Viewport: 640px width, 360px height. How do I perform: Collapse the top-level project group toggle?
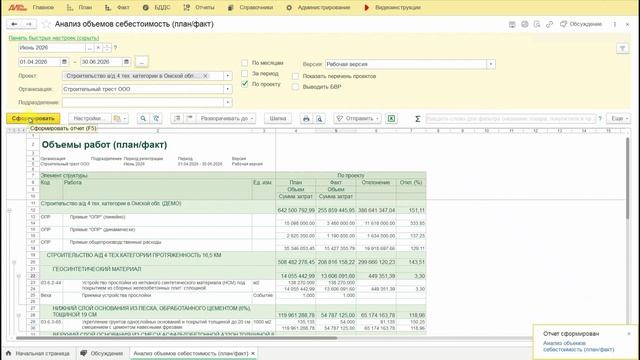coord(9,211)
